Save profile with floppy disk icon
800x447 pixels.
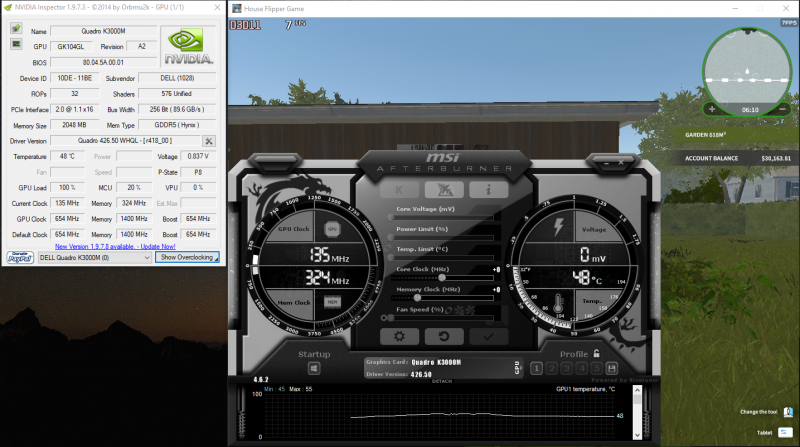(611, 368)
